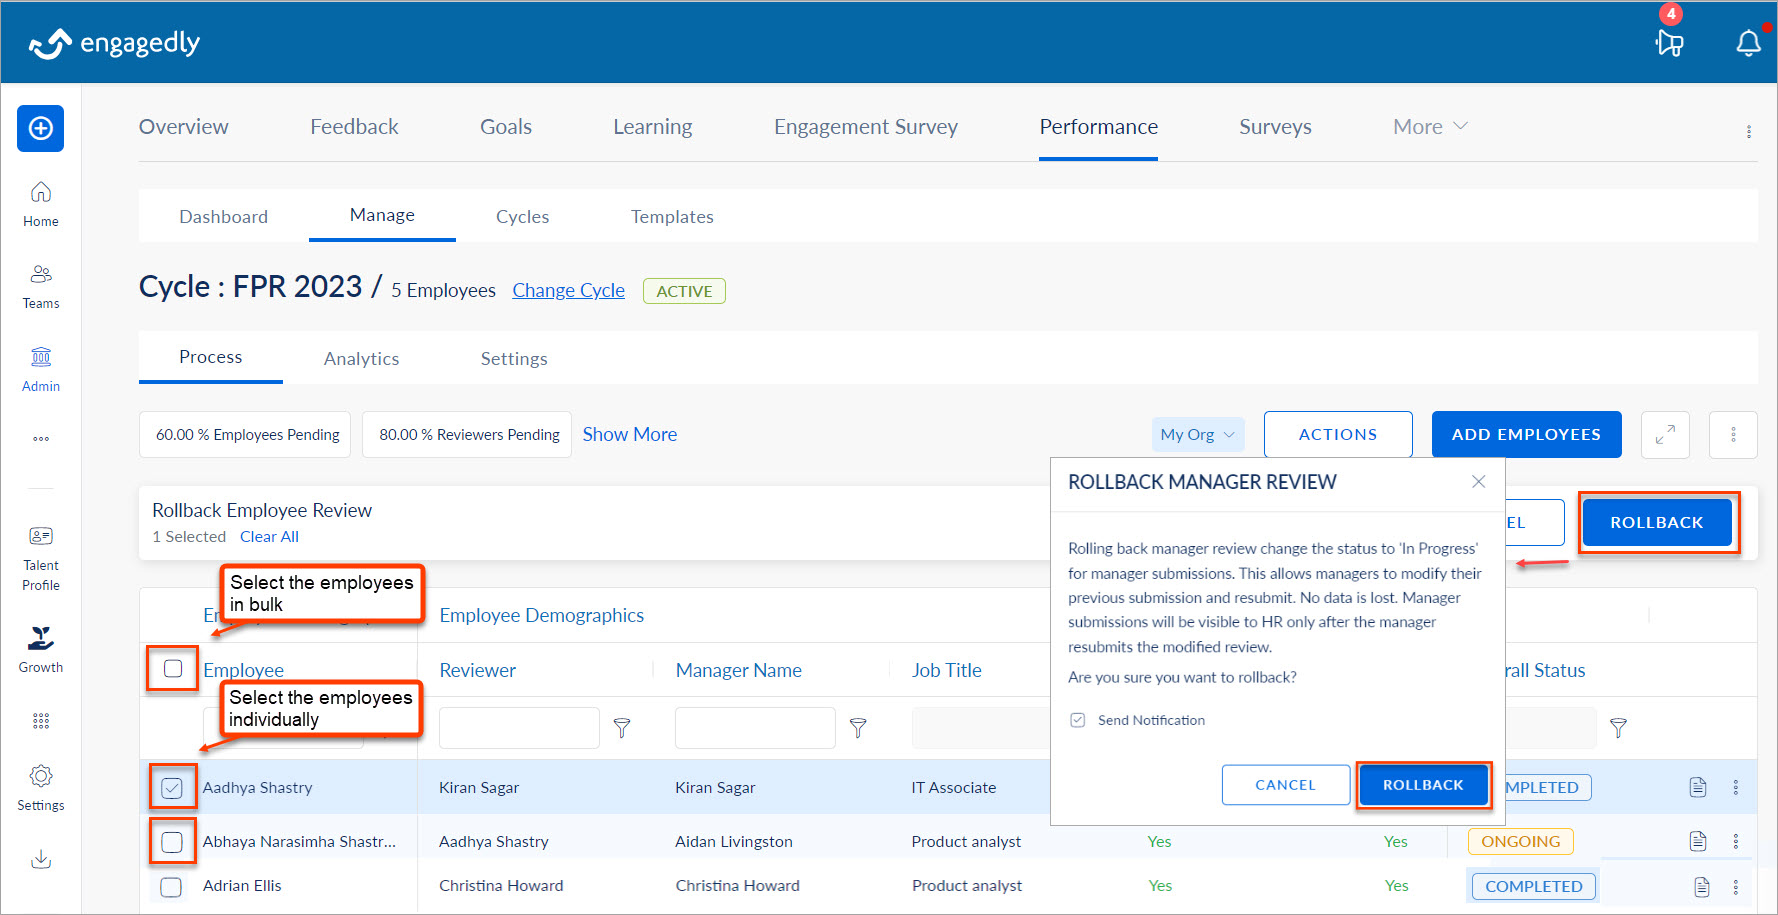Click the Manager Name filter input field
Viewport: 1778px width, 915px height.
[x=755, y=728]
